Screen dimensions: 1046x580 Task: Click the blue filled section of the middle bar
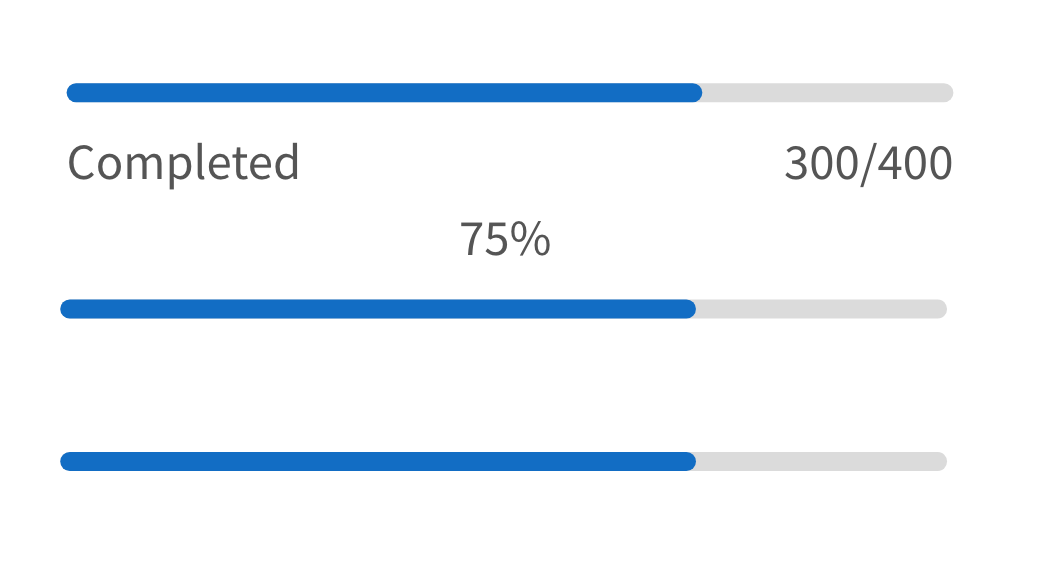[x=378, y=309]
